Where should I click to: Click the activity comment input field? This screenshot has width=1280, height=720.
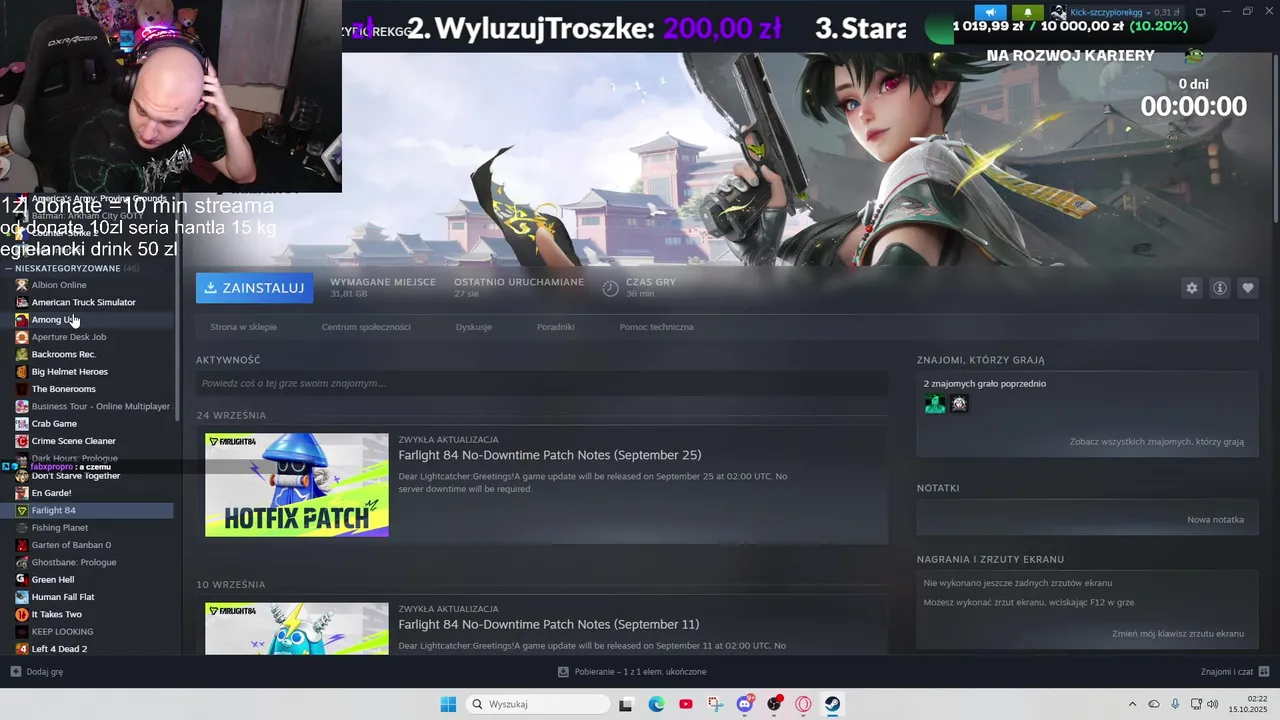[542, 383]
